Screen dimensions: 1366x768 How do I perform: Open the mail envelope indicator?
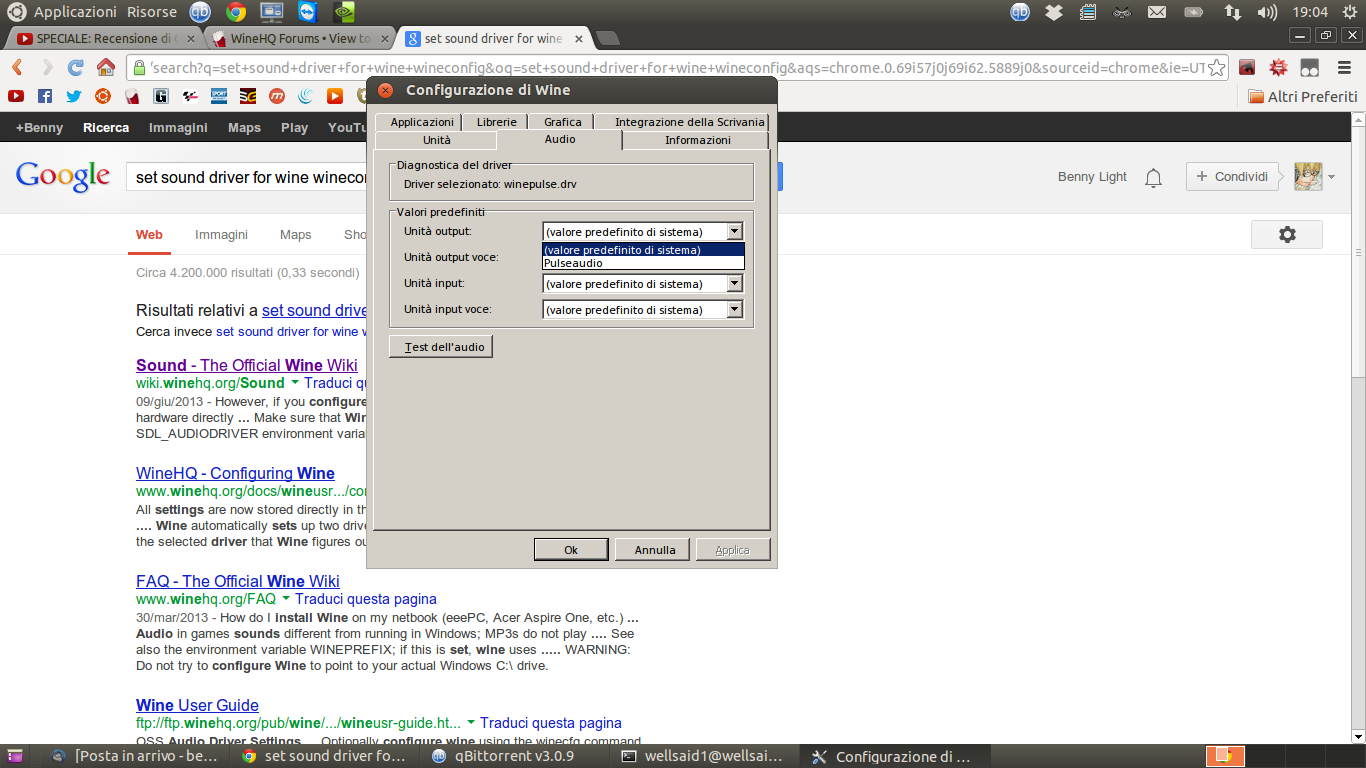click(1157, 12)
